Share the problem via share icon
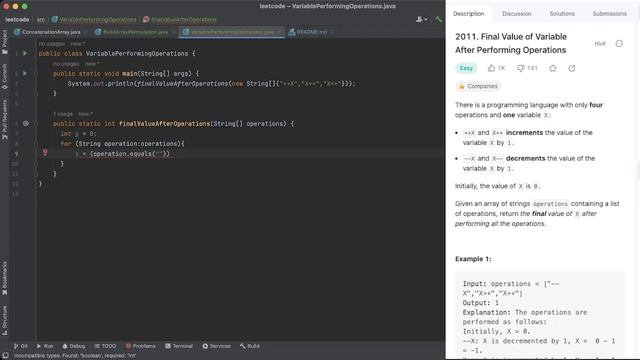The width and height of the screenshot is (640, 360). point(572,68)
